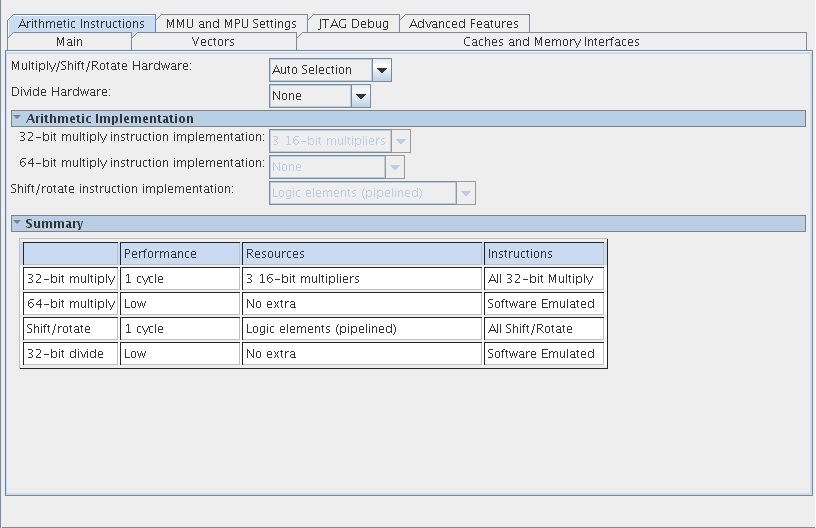Open Caches and Memory Interfaces tab

point(551,42)
